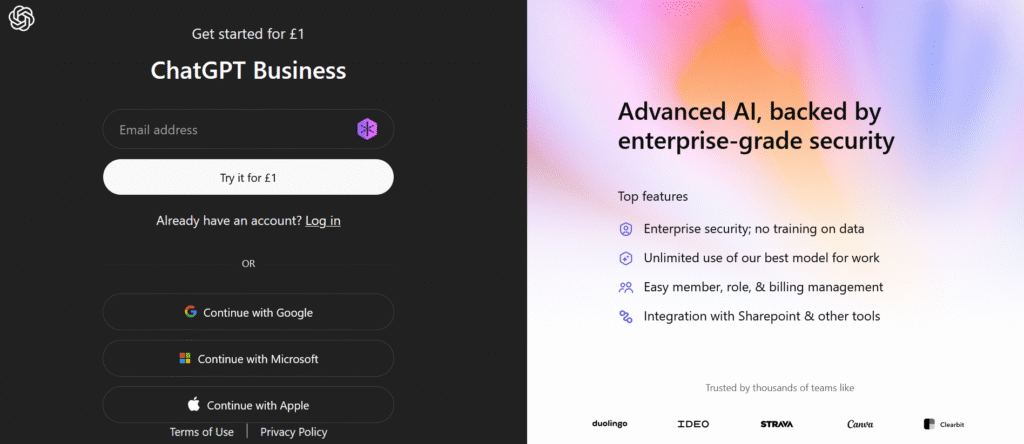The height and width of the screenshot is (444, 1024).
Task: Open the Log in link
Action: (x=323, y=220)
